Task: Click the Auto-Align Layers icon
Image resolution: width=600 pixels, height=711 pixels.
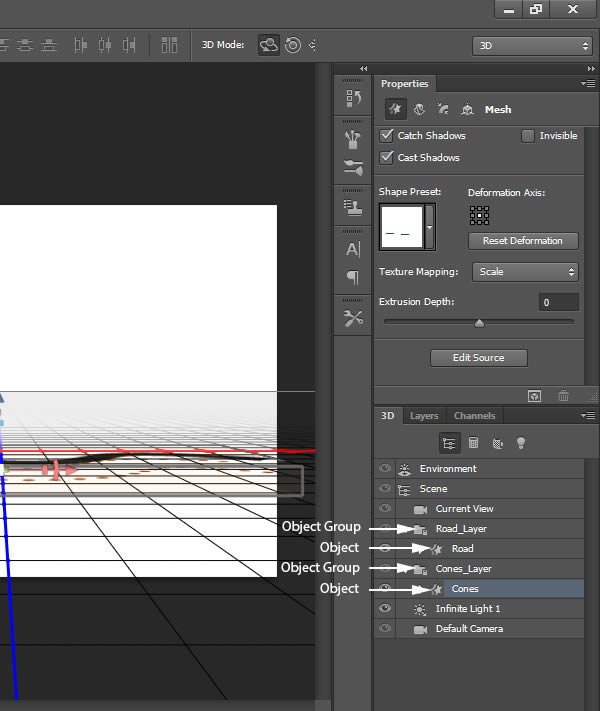Action: point(169,45)
